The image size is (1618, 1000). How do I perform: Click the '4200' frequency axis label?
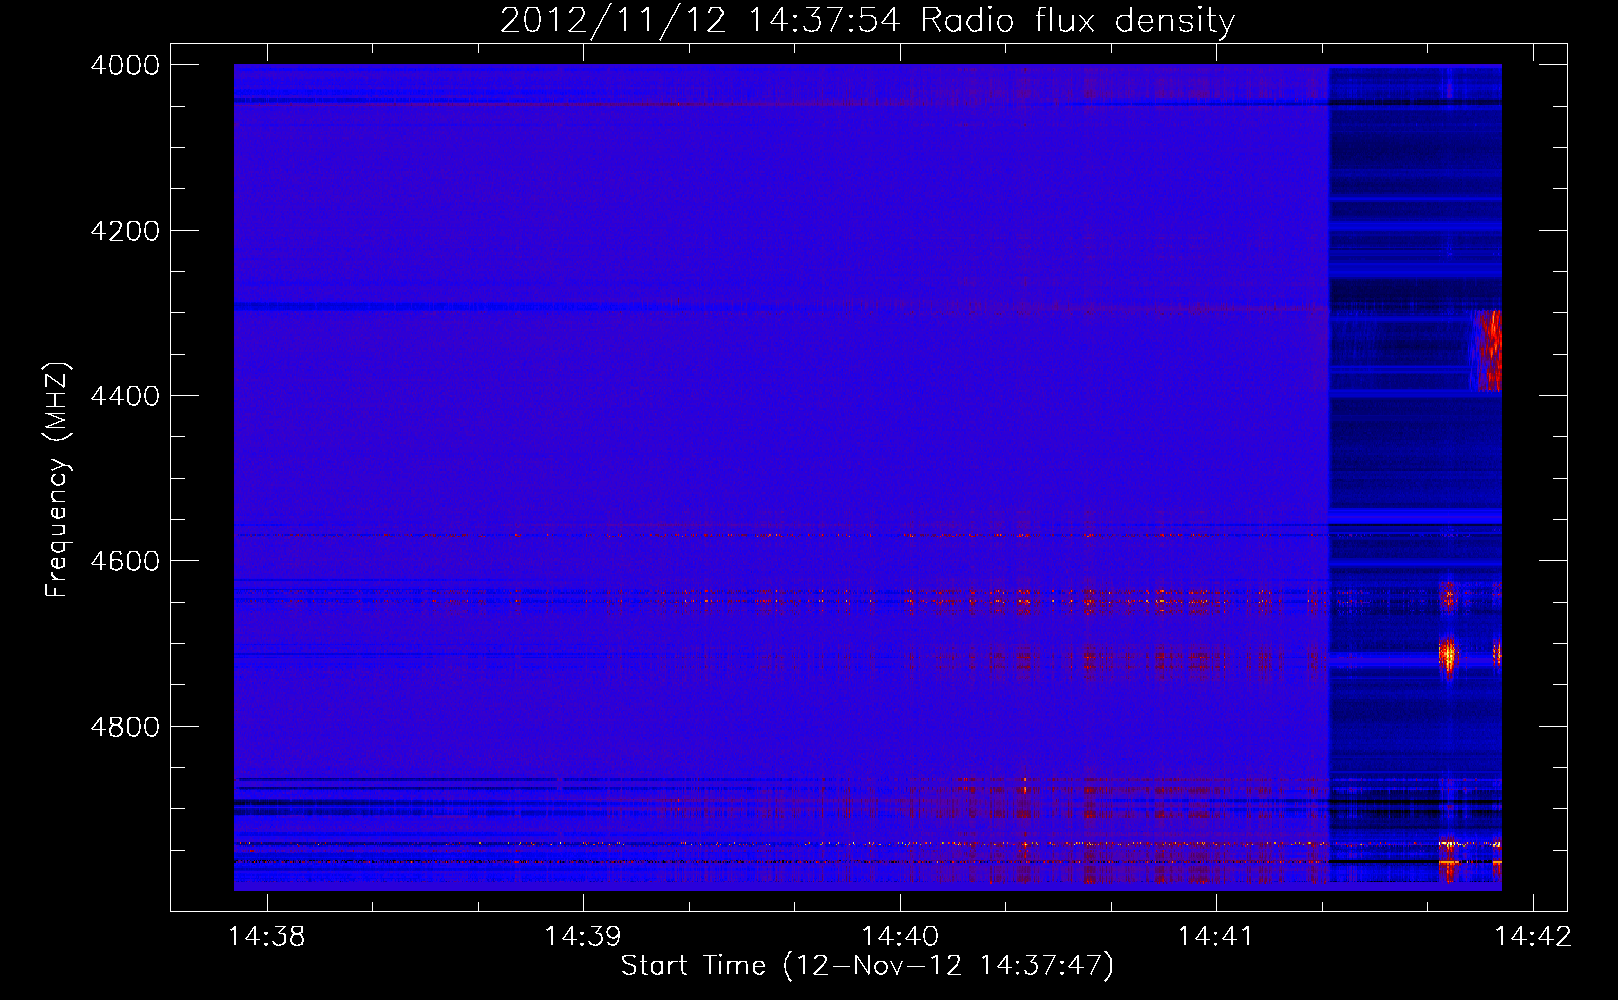pyautogui.click(x=125, y=231)
